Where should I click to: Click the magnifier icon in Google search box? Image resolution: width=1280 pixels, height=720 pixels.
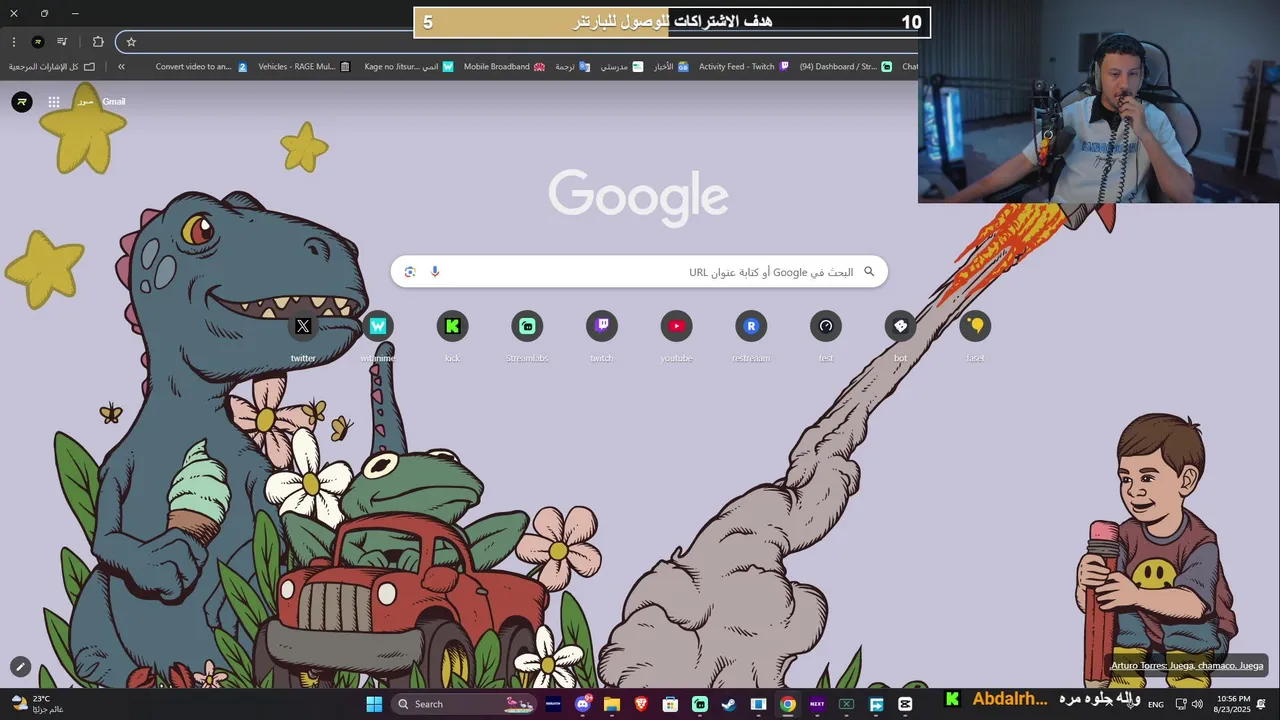[x=869, y=272]
